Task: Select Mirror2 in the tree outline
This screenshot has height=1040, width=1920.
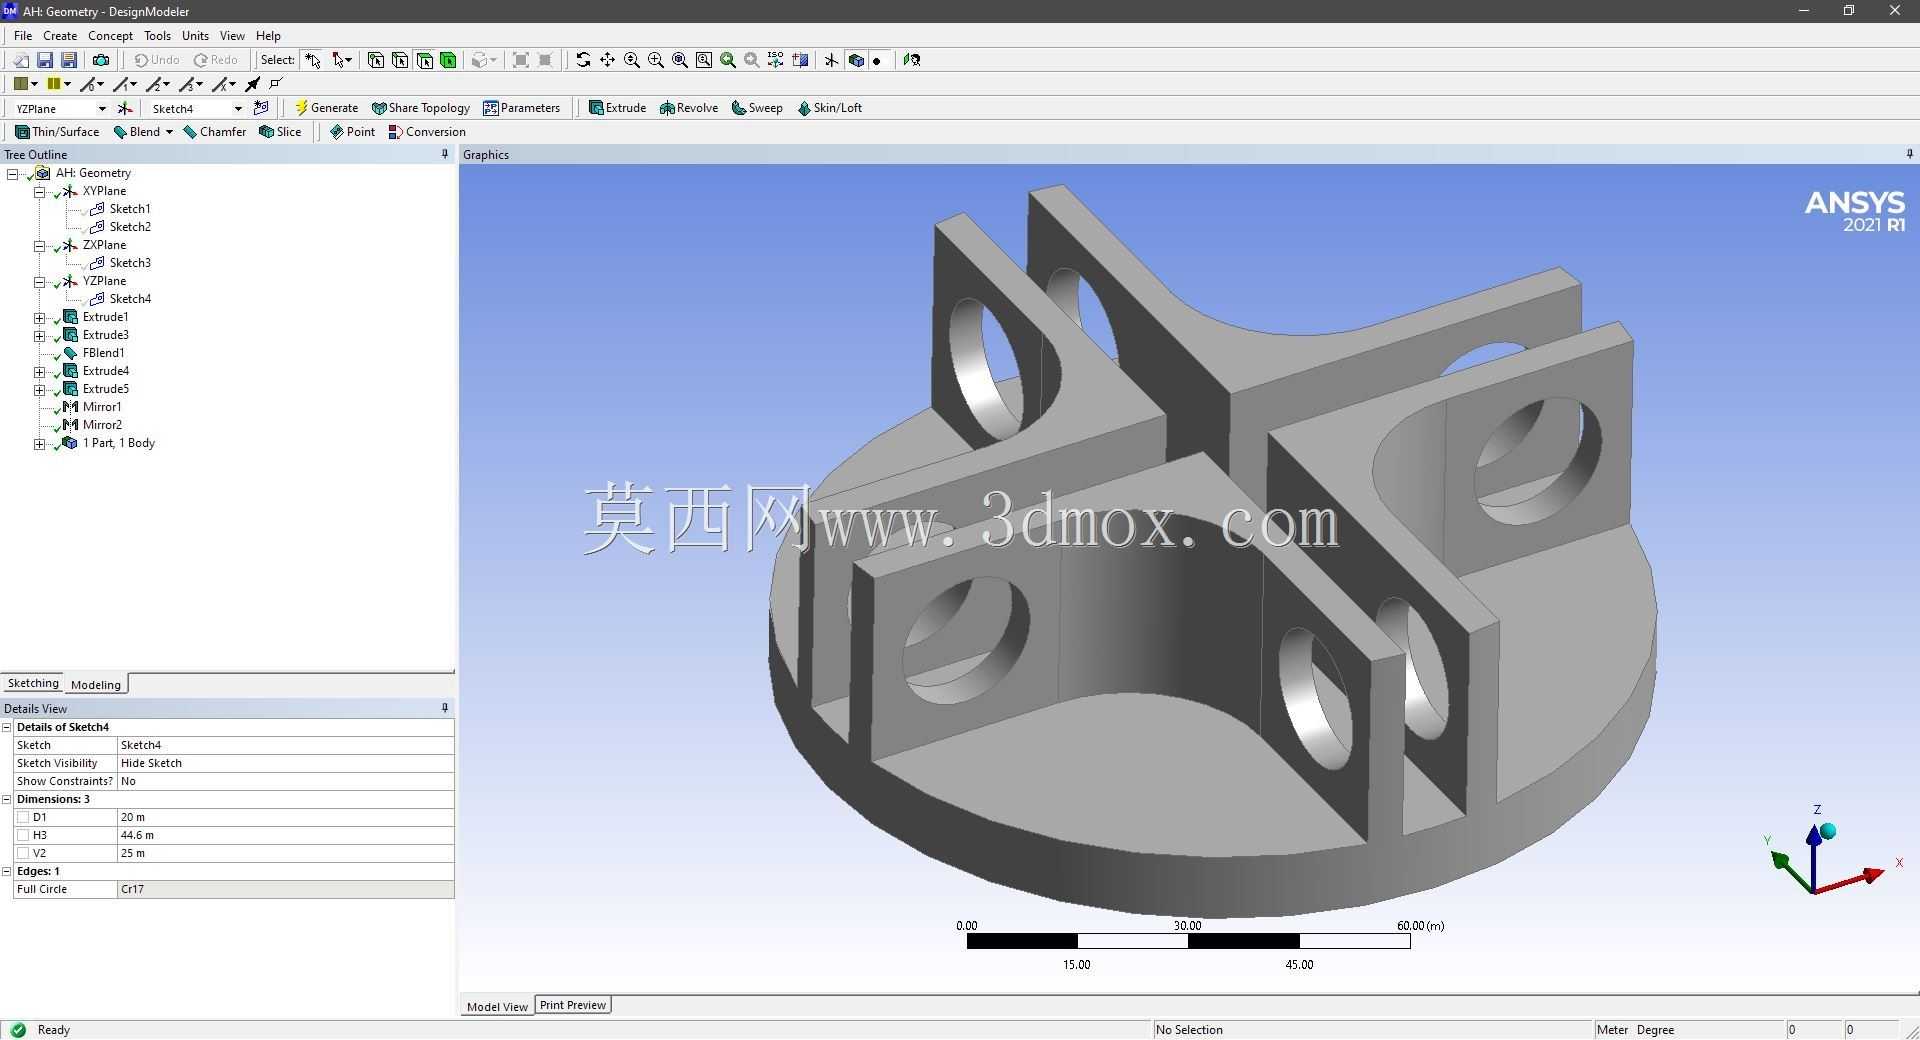Action: (102, 425)
